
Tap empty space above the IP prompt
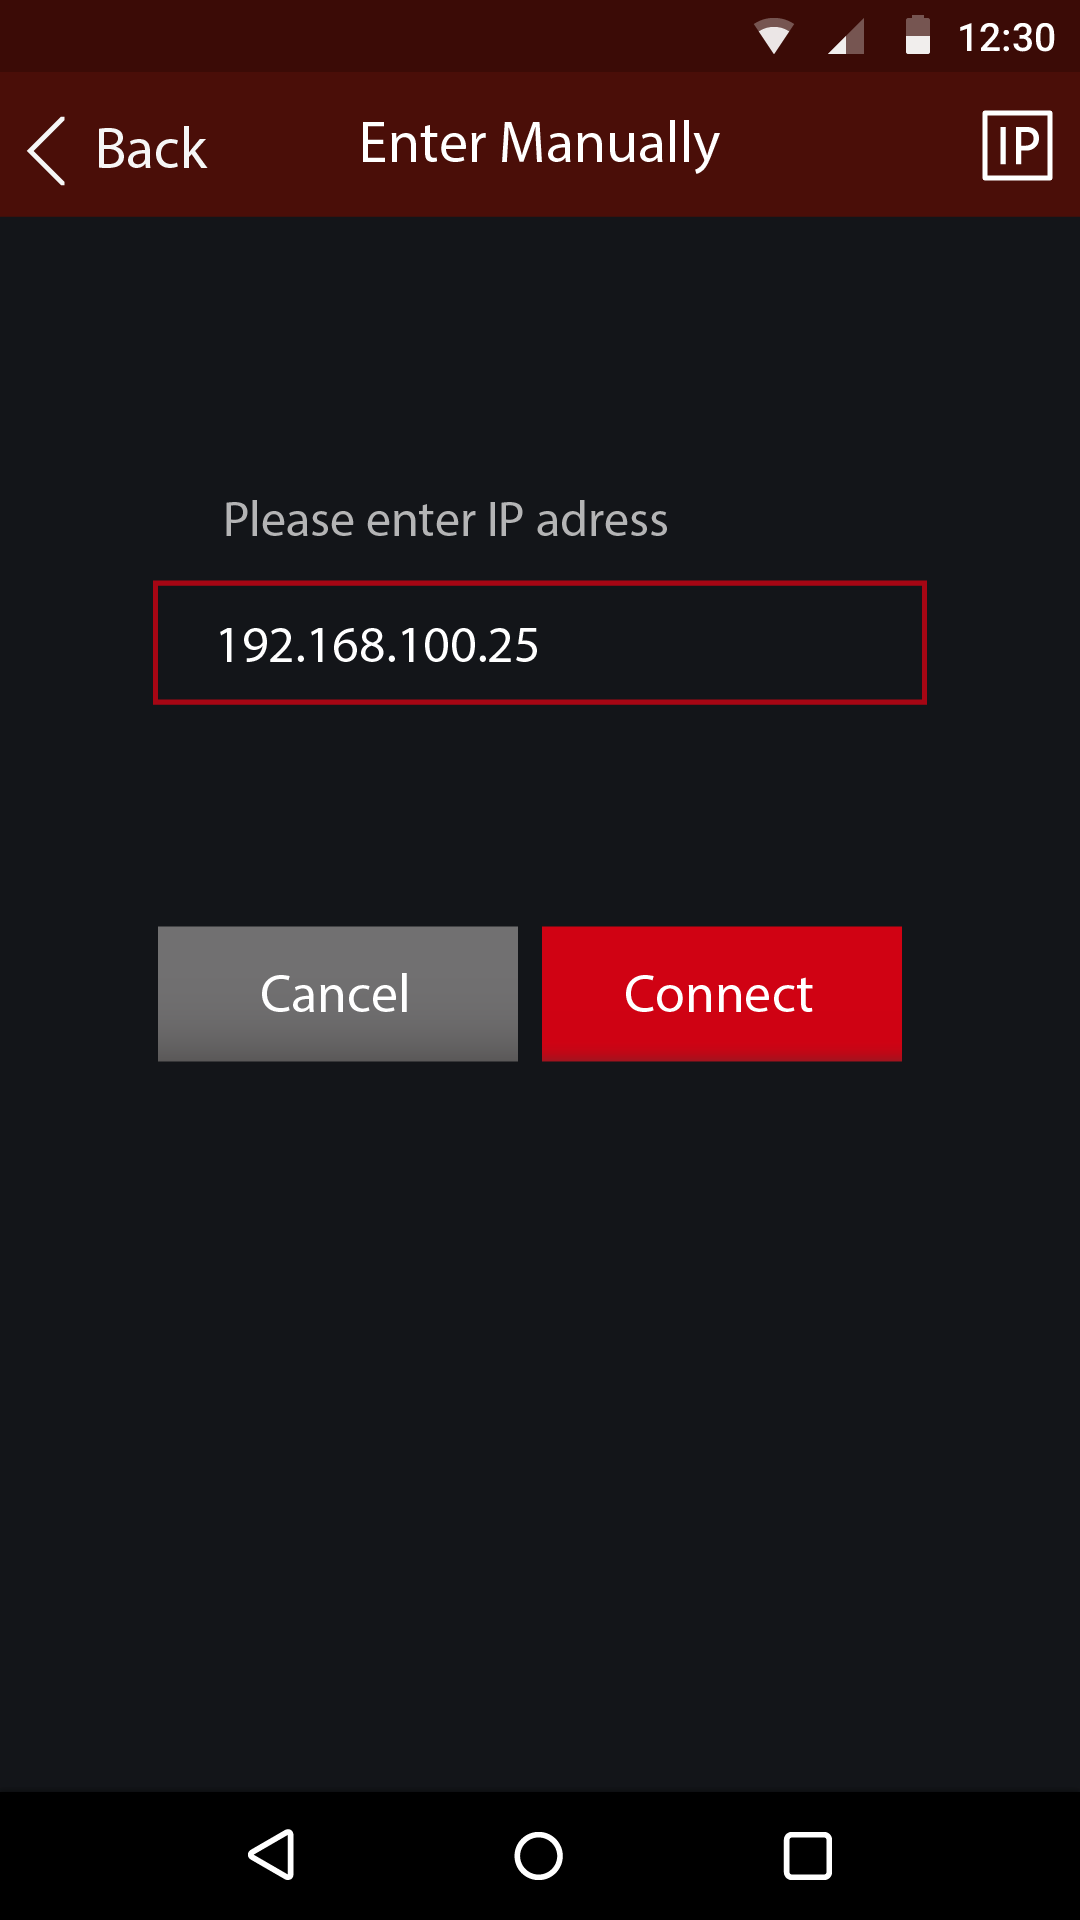540,350
